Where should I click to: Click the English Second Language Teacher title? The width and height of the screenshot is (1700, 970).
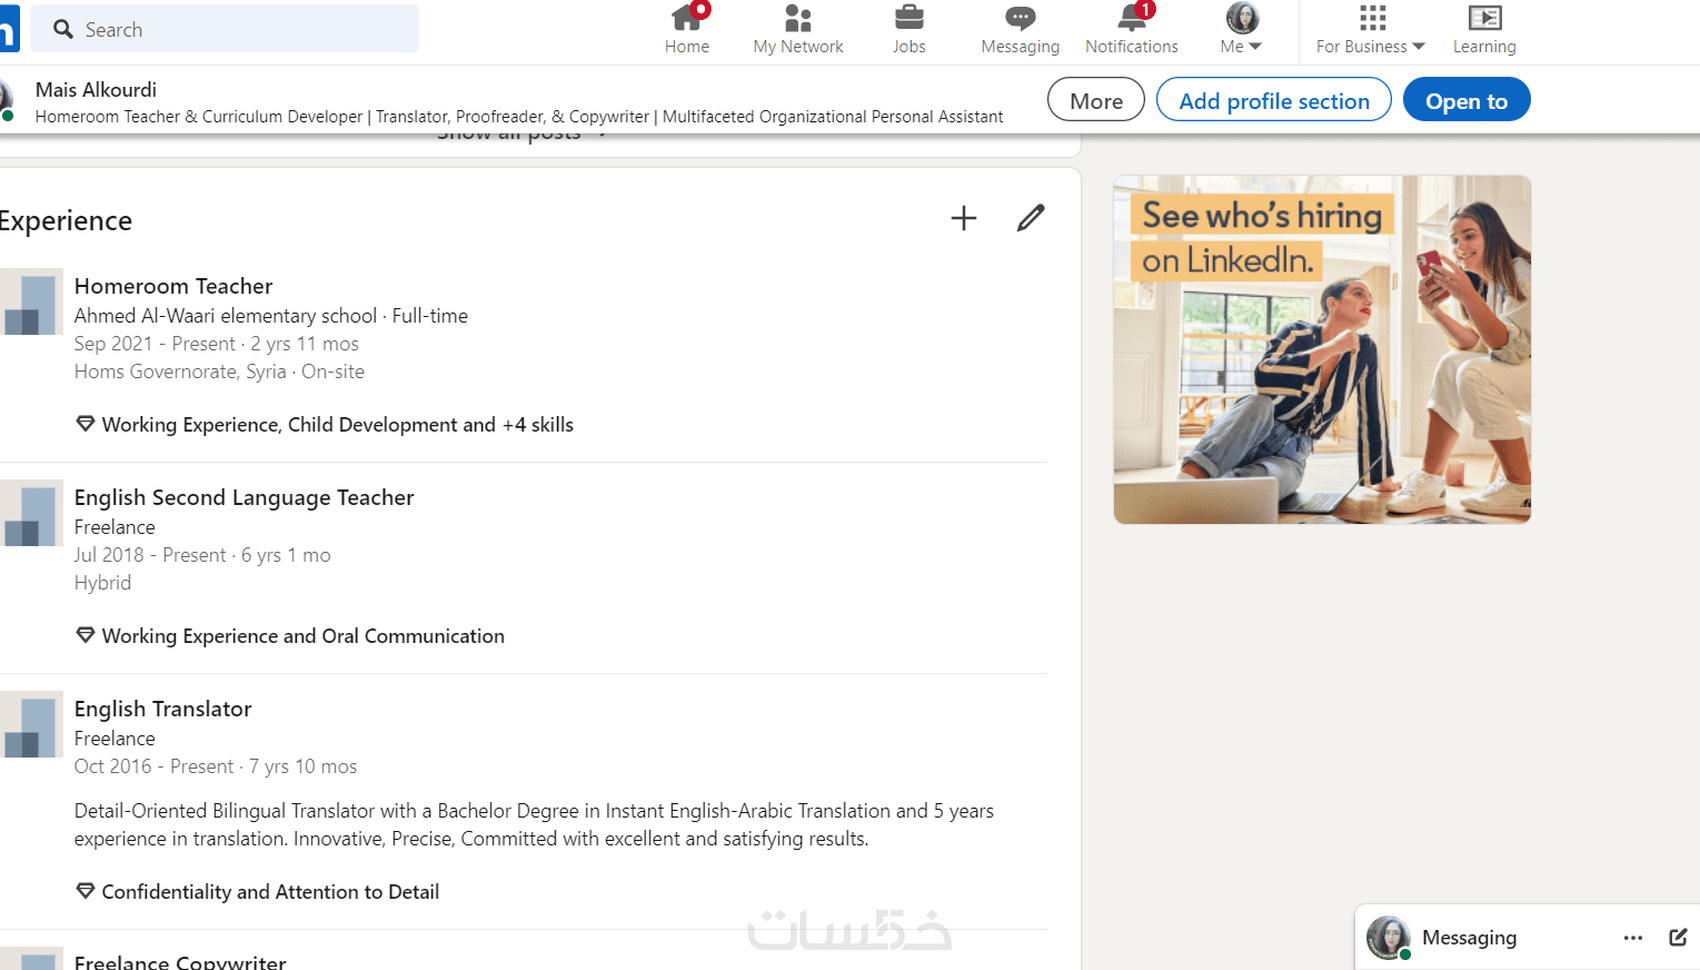coord(244,497)
